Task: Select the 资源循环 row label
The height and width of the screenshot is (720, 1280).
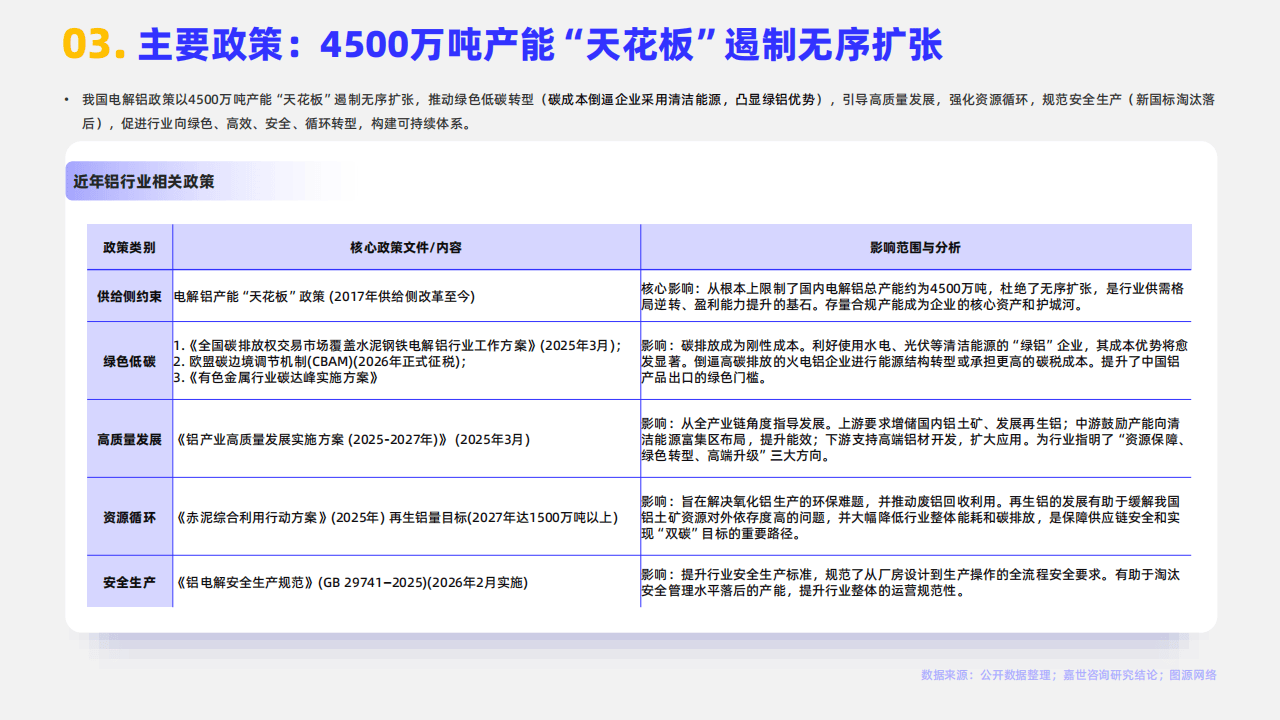Action: point(129,517)
